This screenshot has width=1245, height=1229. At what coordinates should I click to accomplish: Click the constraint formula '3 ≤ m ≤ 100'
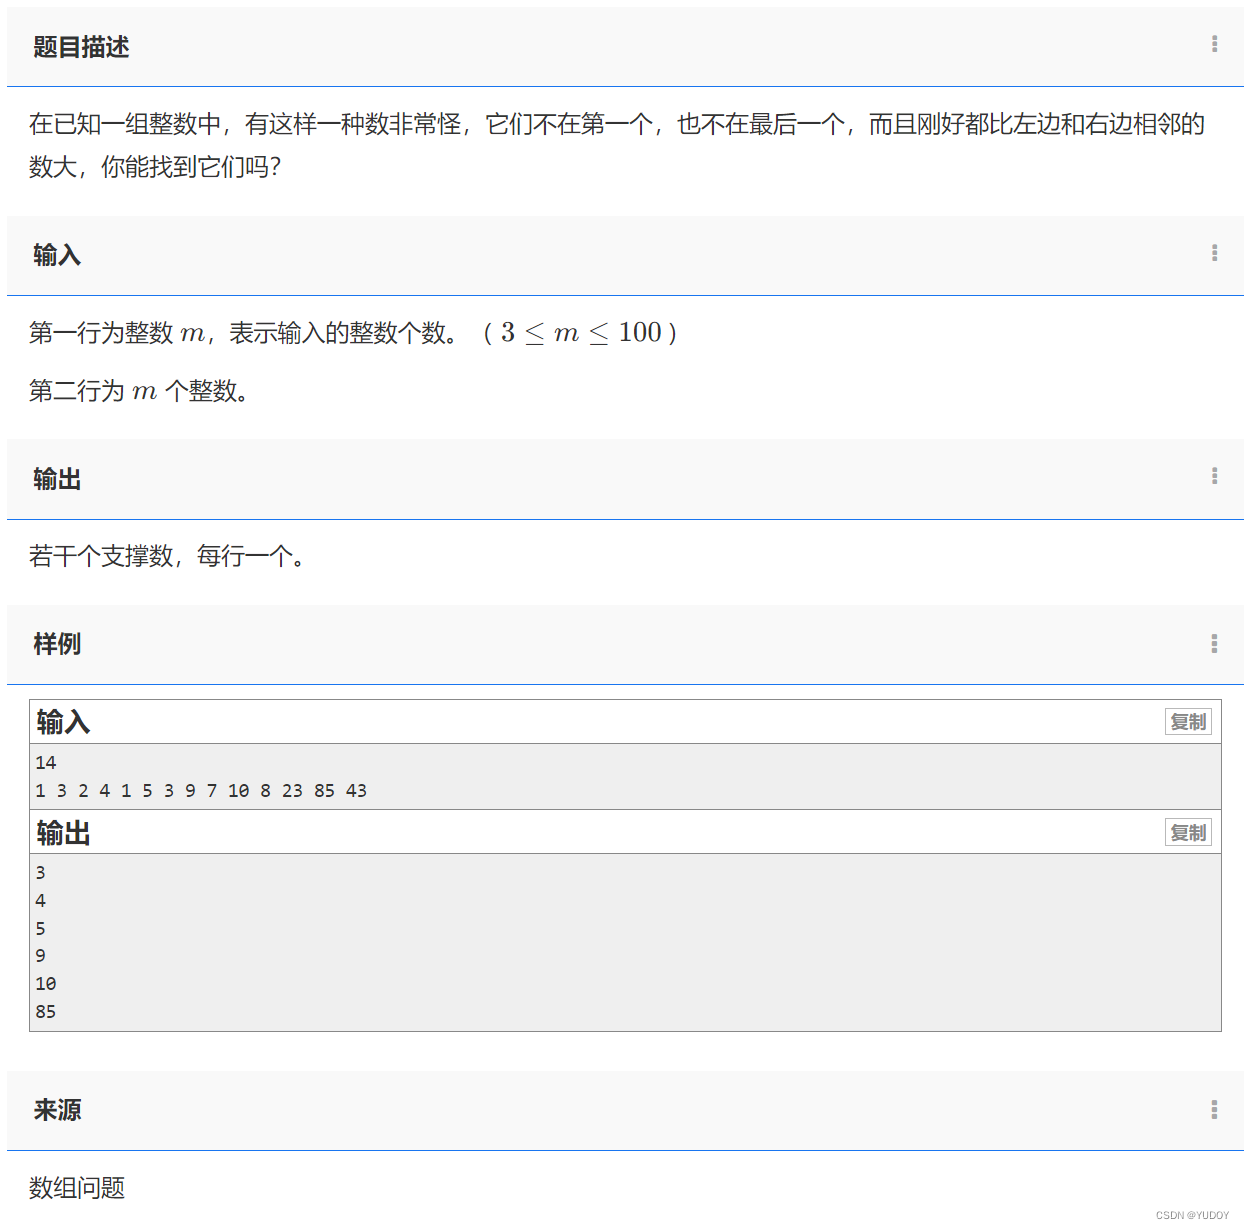pos(581,332)
